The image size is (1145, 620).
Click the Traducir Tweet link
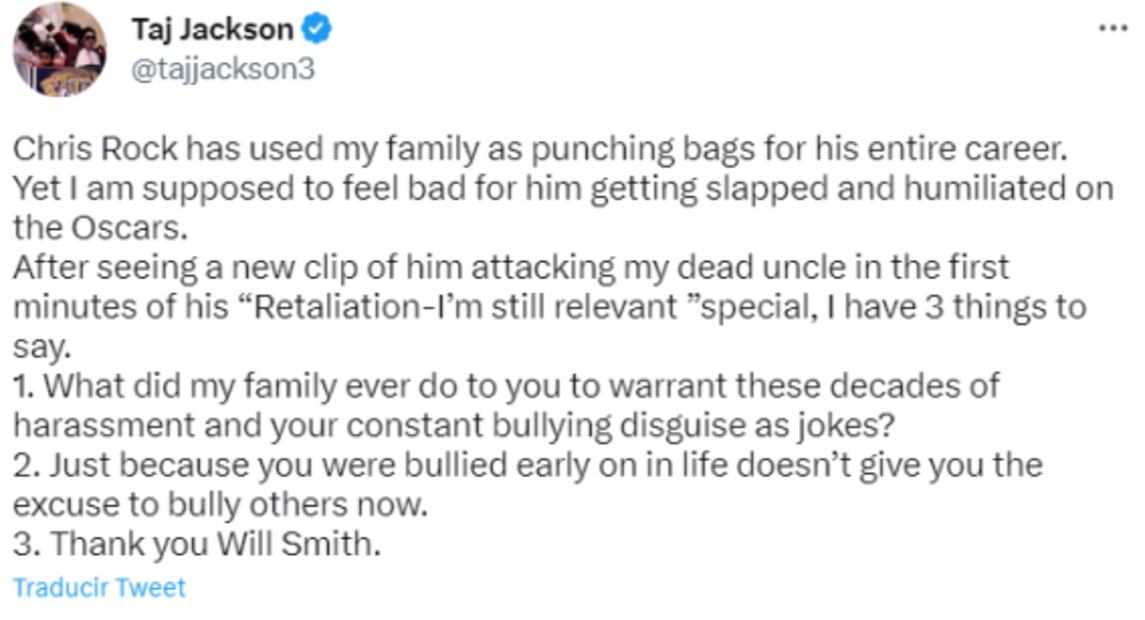pos(99,586)
